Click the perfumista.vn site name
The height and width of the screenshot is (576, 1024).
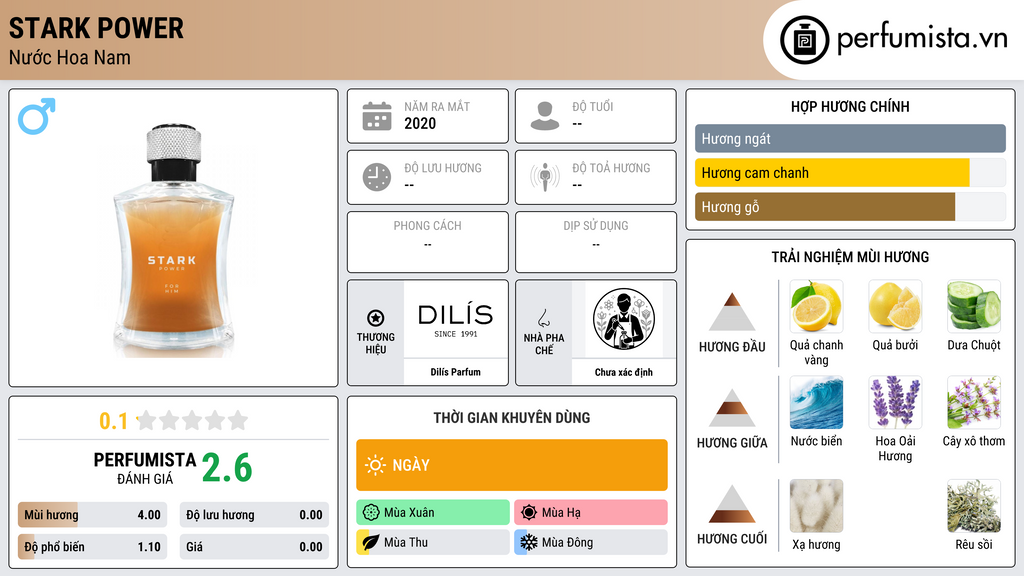pos(922,38)
